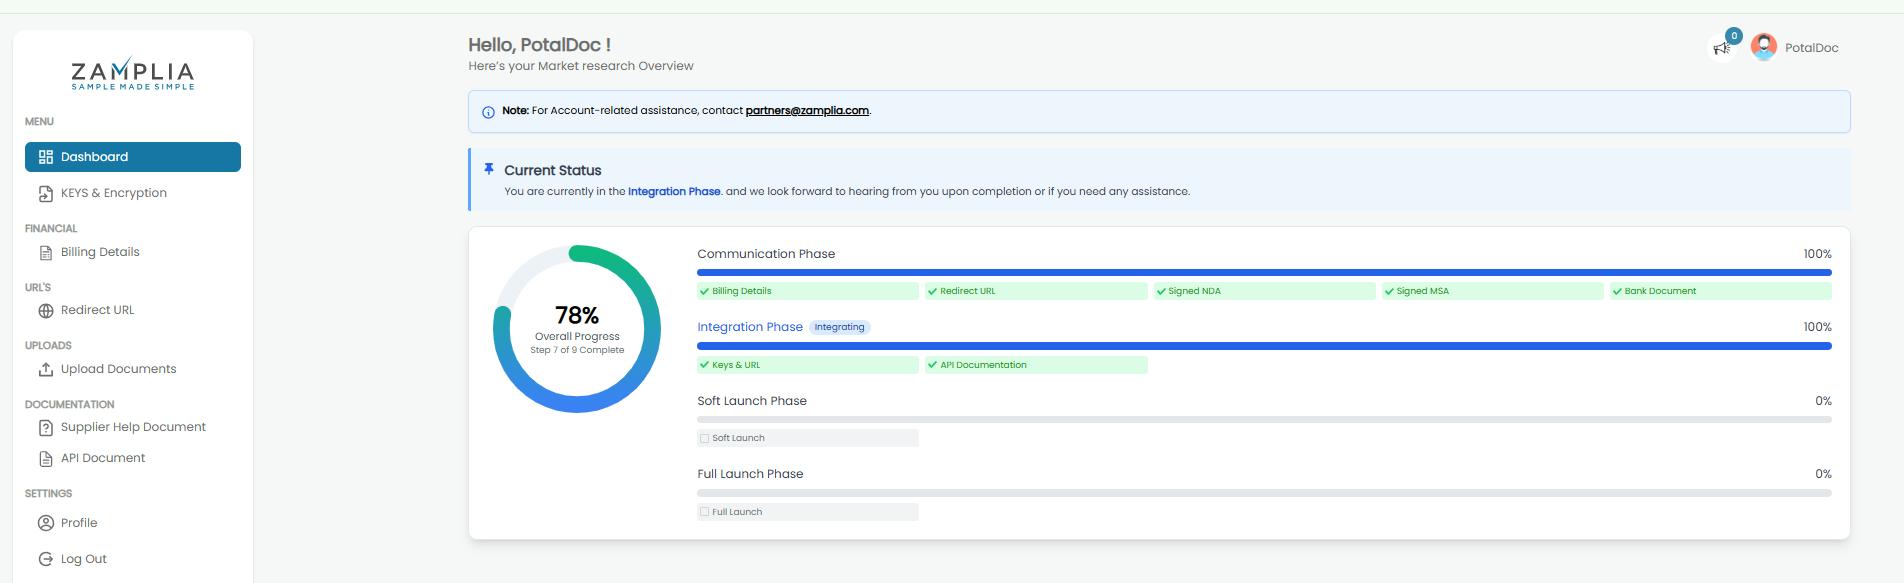Click the Zamplia logo
1904x583 pixels.
pos(133,74)
